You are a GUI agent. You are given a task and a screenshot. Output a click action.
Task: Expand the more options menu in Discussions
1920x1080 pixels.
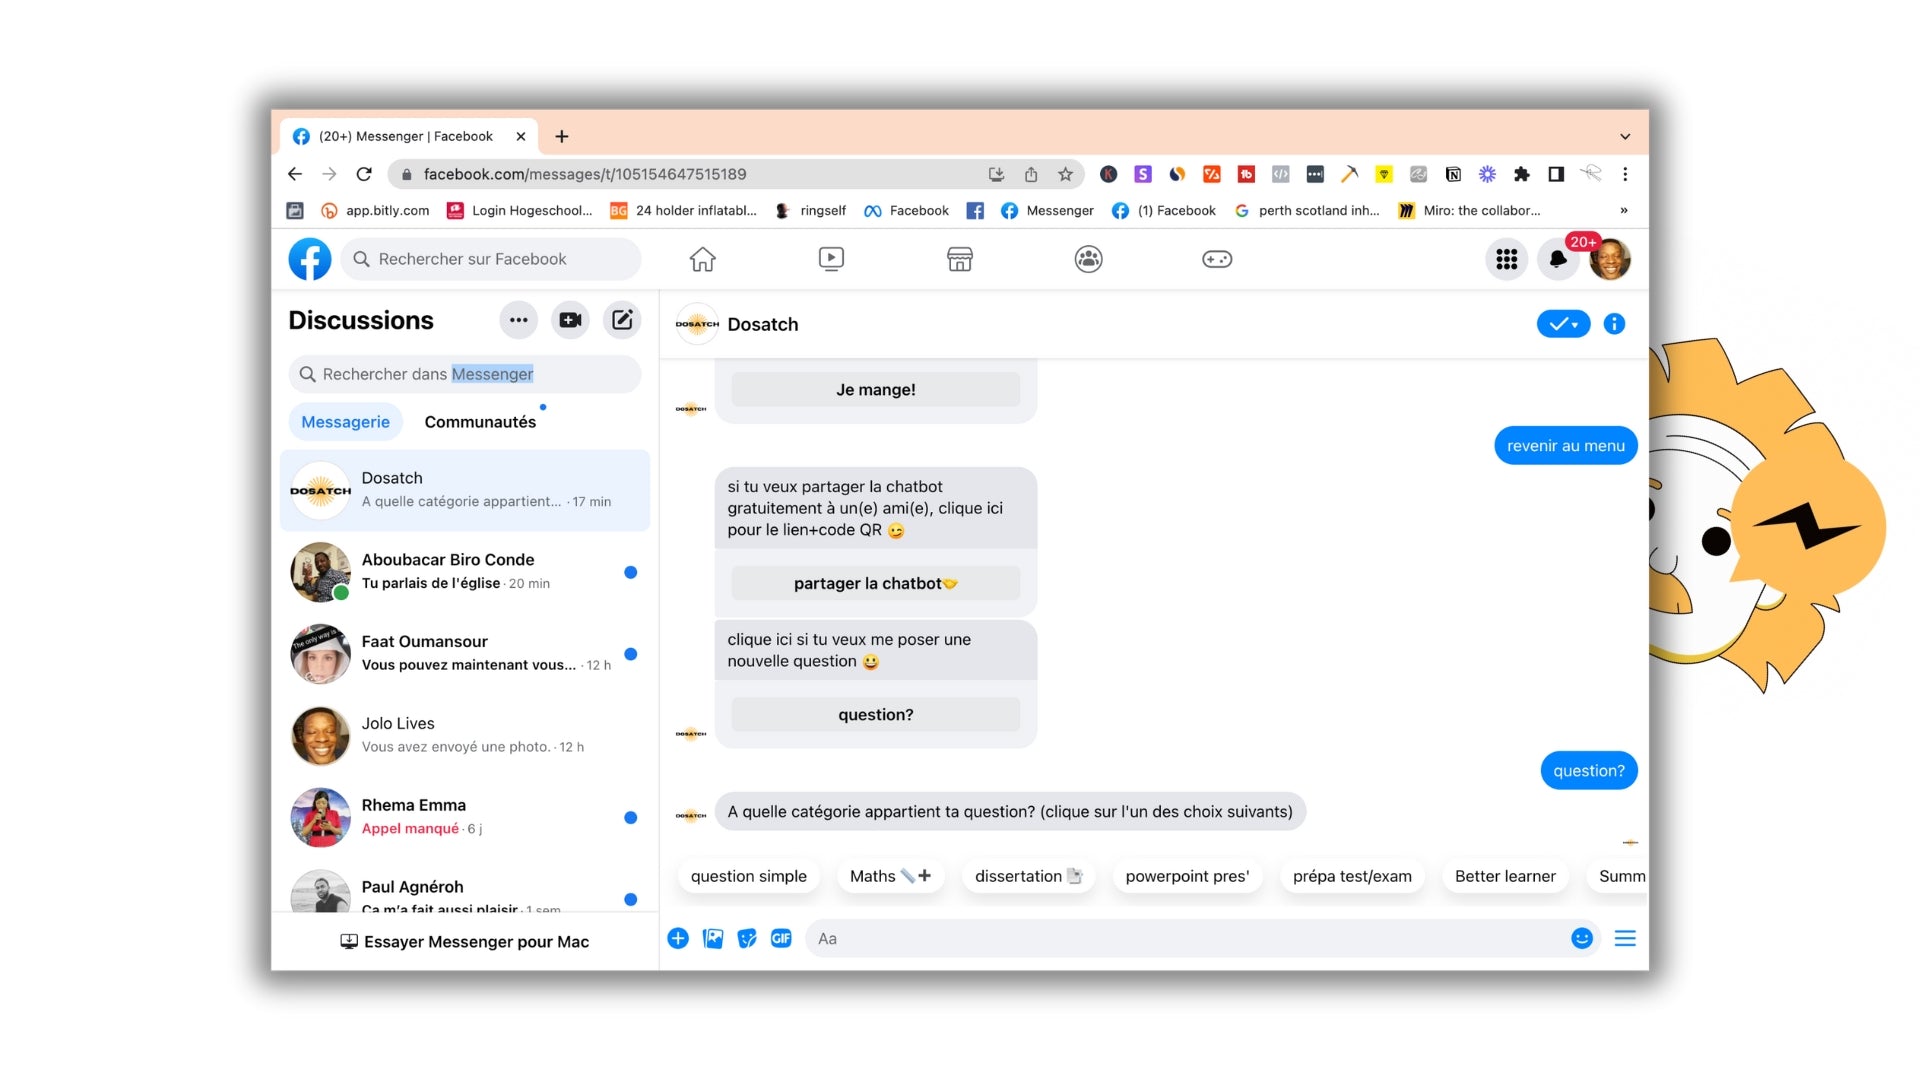coord(518,319)
